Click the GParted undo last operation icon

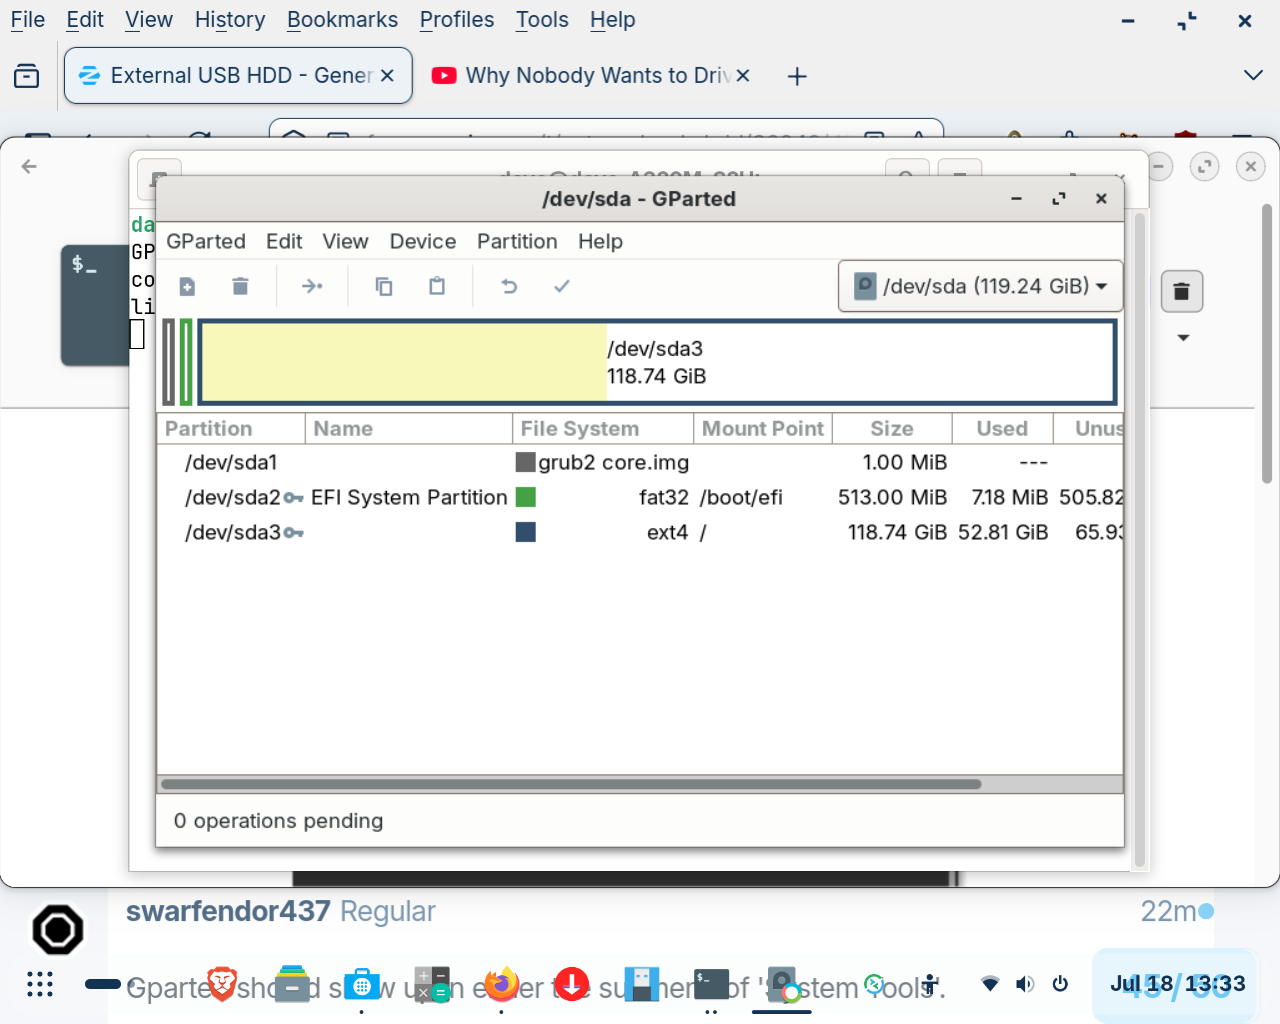(509, 287)
